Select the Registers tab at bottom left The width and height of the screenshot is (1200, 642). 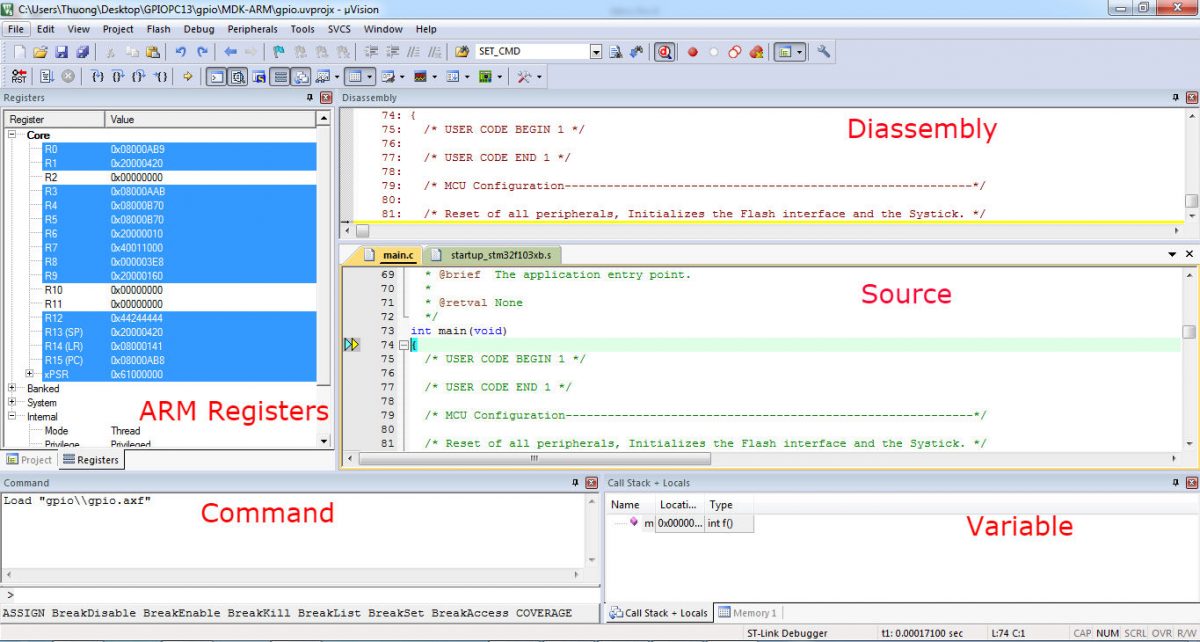click(x=91, y=460)
